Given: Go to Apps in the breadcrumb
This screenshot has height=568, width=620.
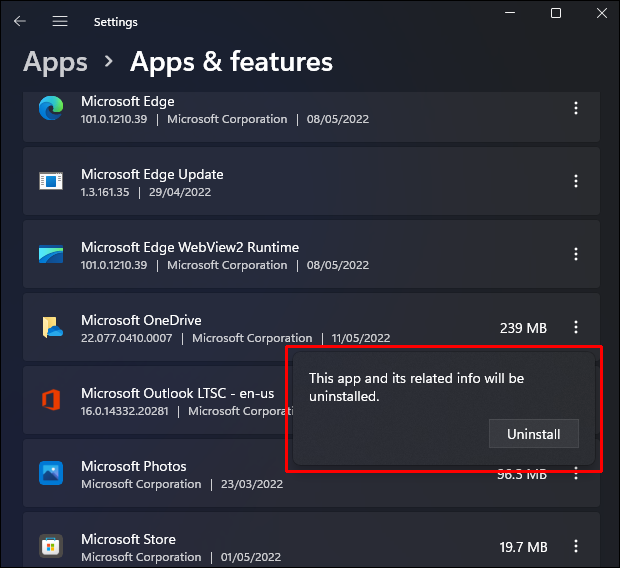Looking at the screenshot, I should click(x=56, y=62).
